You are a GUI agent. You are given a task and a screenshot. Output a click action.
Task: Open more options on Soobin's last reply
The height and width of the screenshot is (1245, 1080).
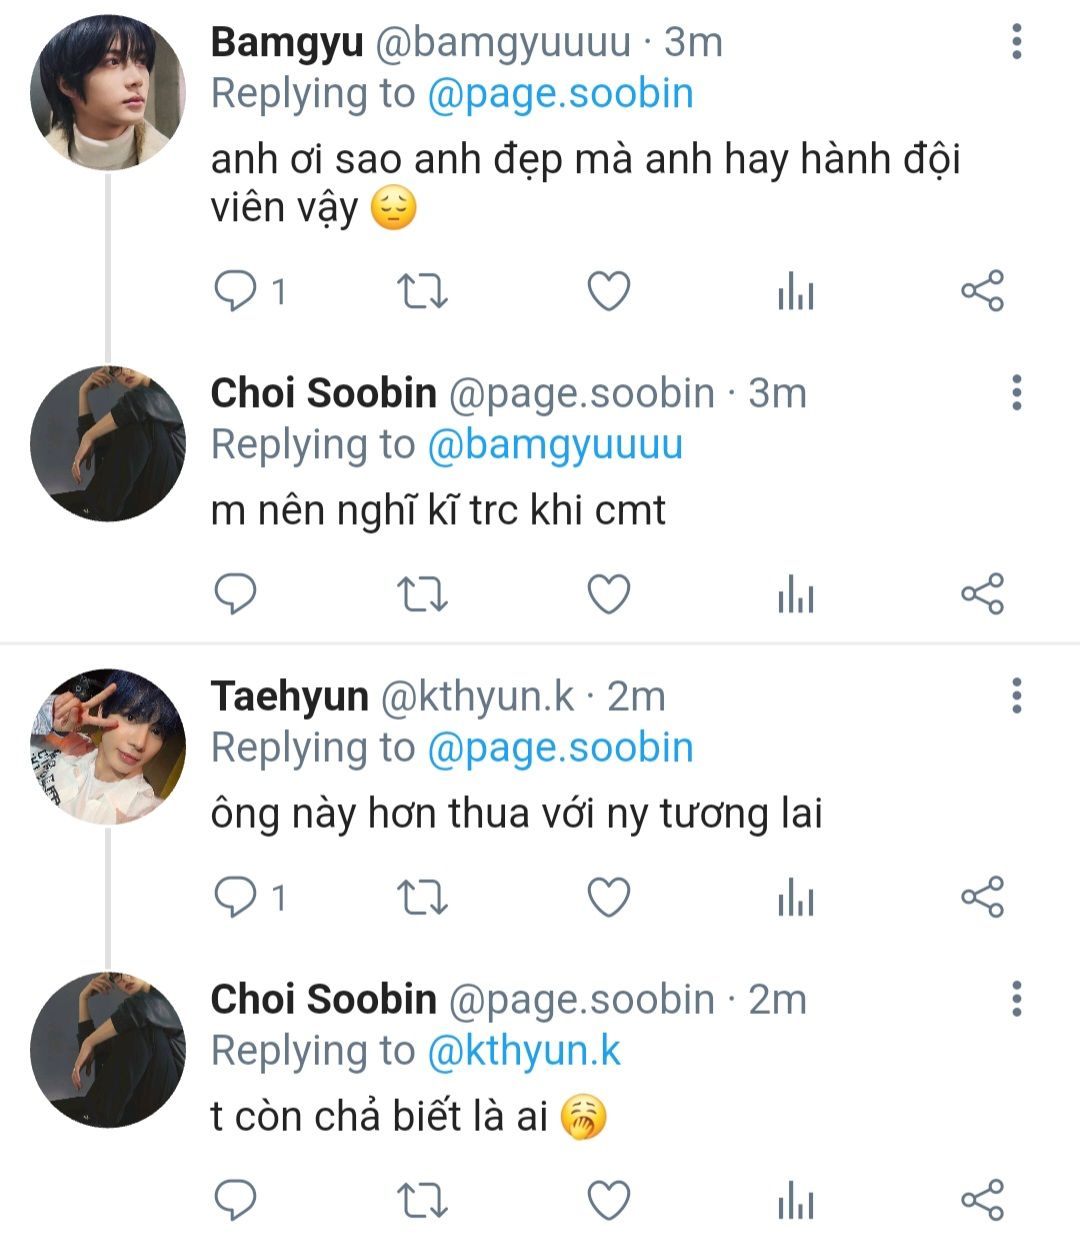tap(1016, 998)
